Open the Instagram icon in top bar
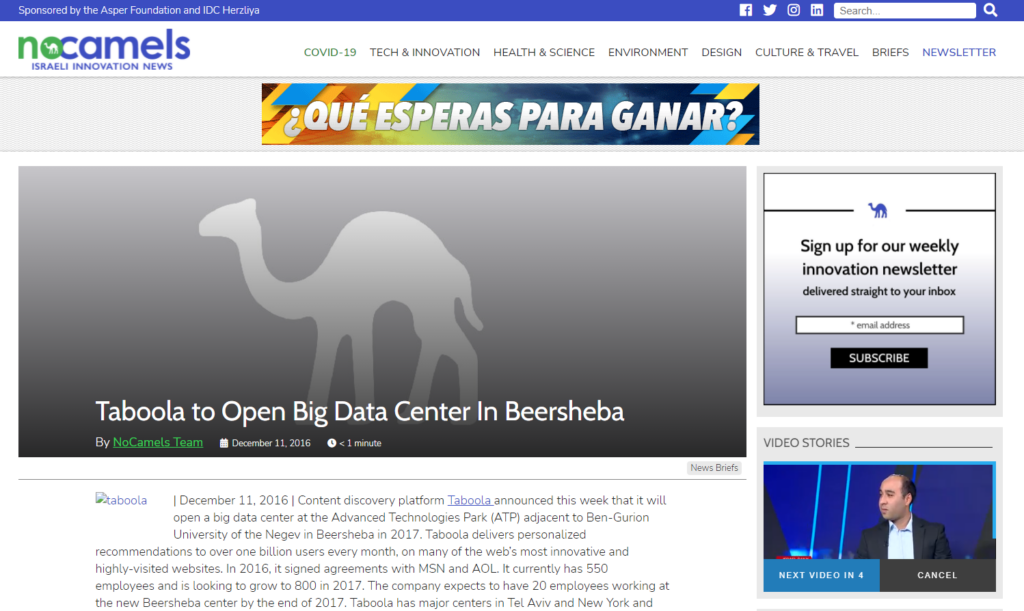 click(x=793, y=10)
